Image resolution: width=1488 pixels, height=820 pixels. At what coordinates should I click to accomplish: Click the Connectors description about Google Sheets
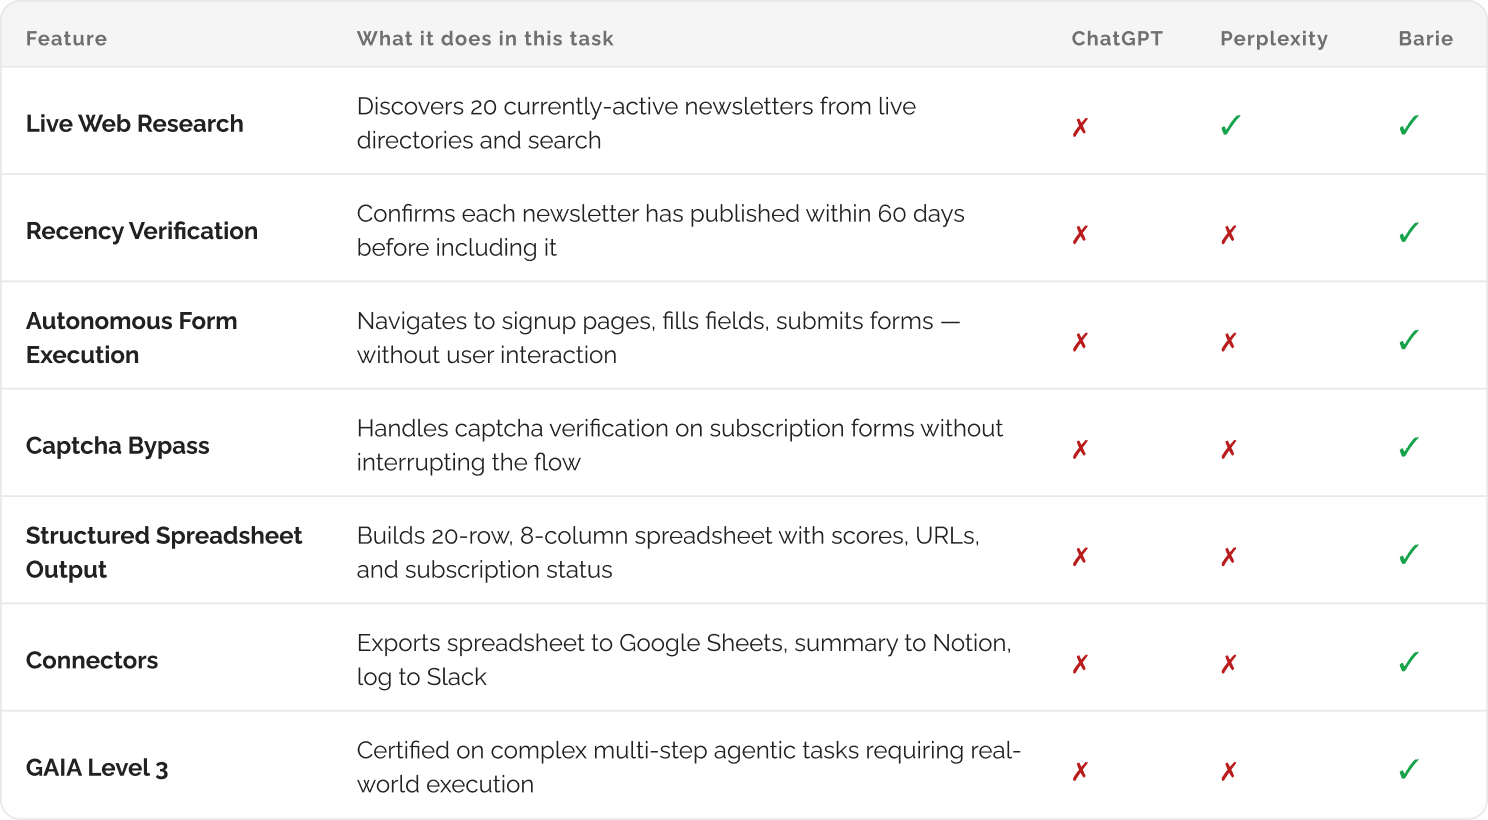coord(684,660)
